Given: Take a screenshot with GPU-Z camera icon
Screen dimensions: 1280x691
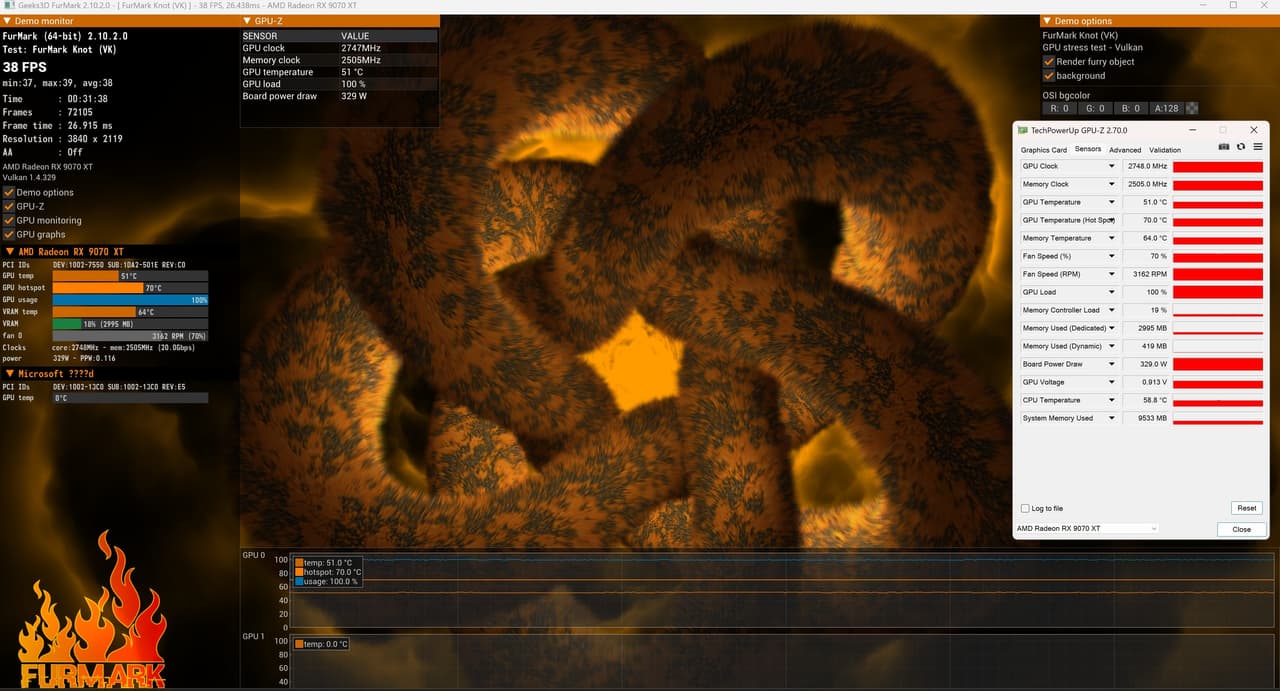Looking at the screenshot, I should (1224, 147).
